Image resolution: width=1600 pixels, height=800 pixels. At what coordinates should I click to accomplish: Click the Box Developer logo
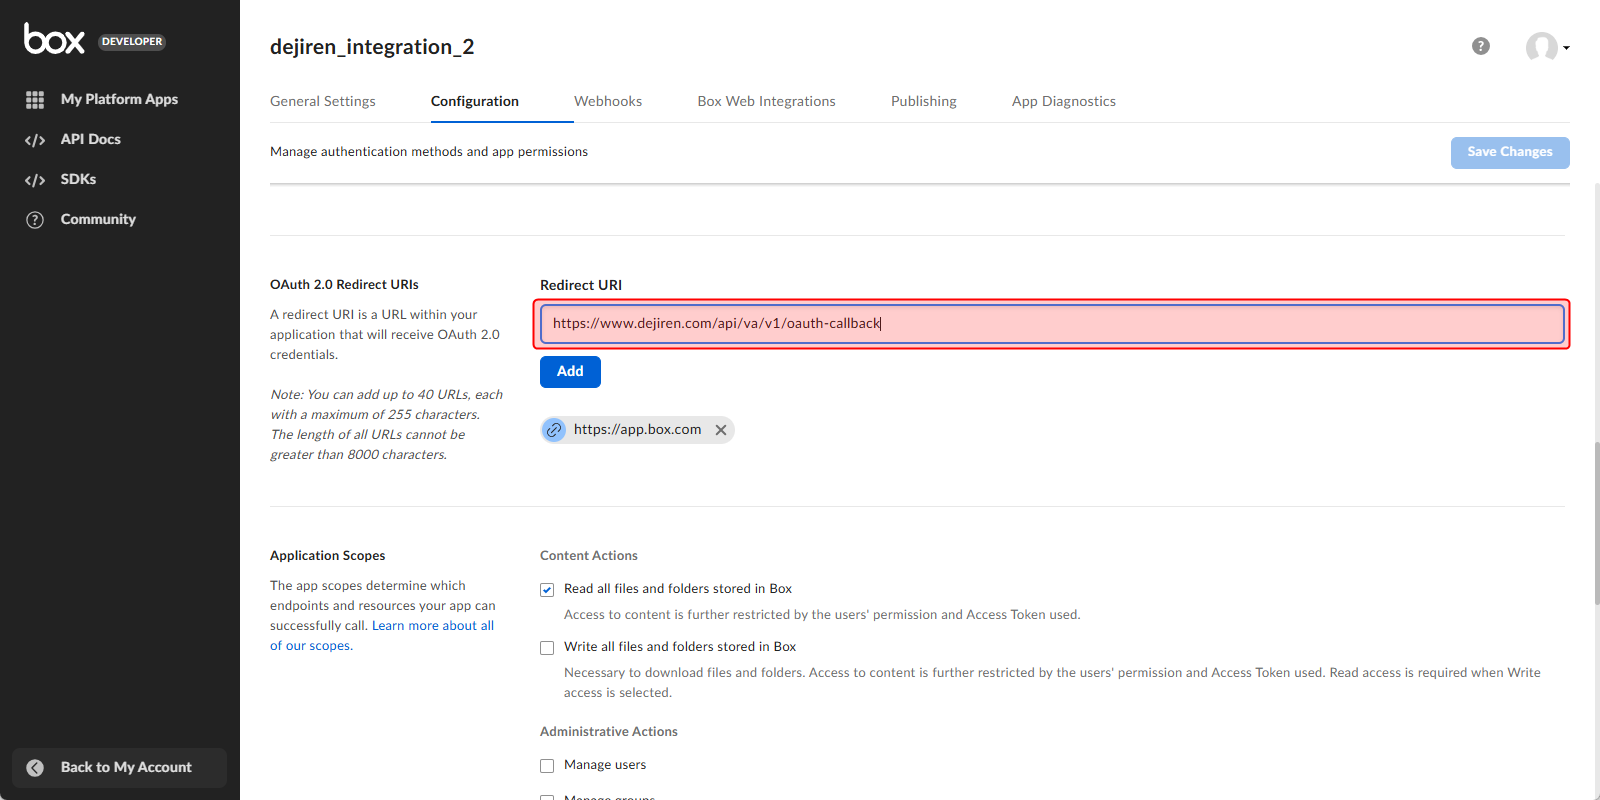[x=95, y=39]
